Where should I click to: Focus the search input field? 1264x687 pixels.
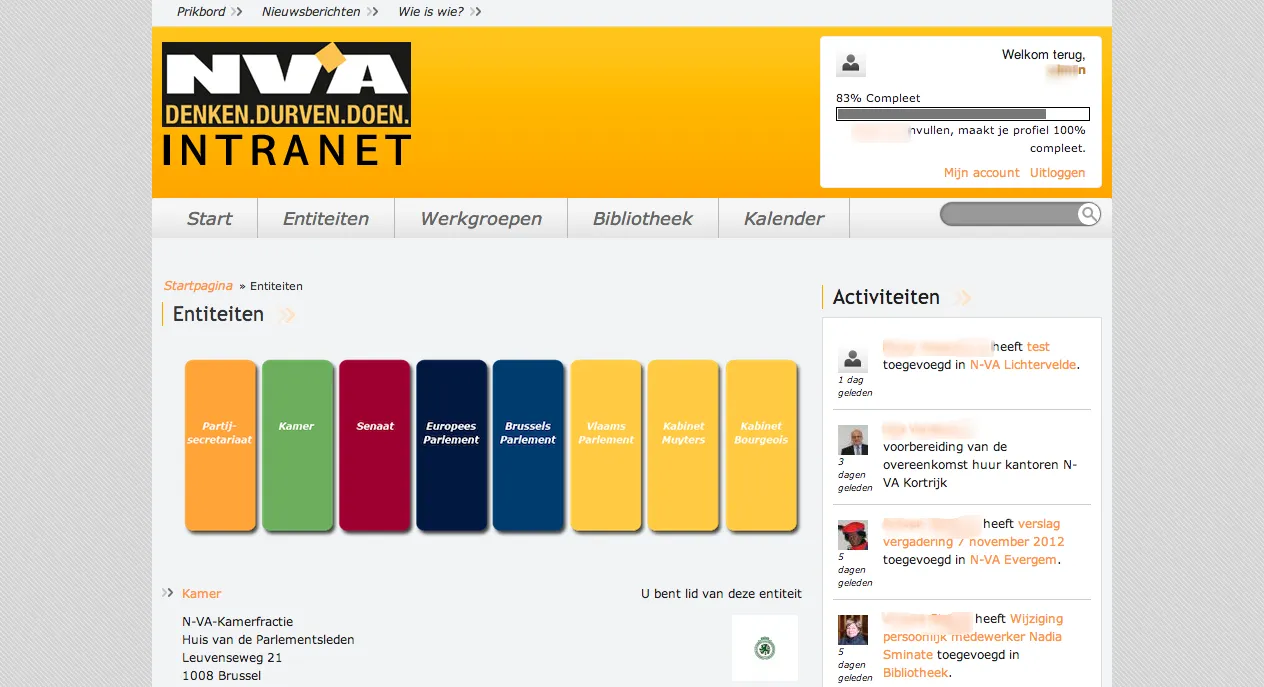point(1009,214)
